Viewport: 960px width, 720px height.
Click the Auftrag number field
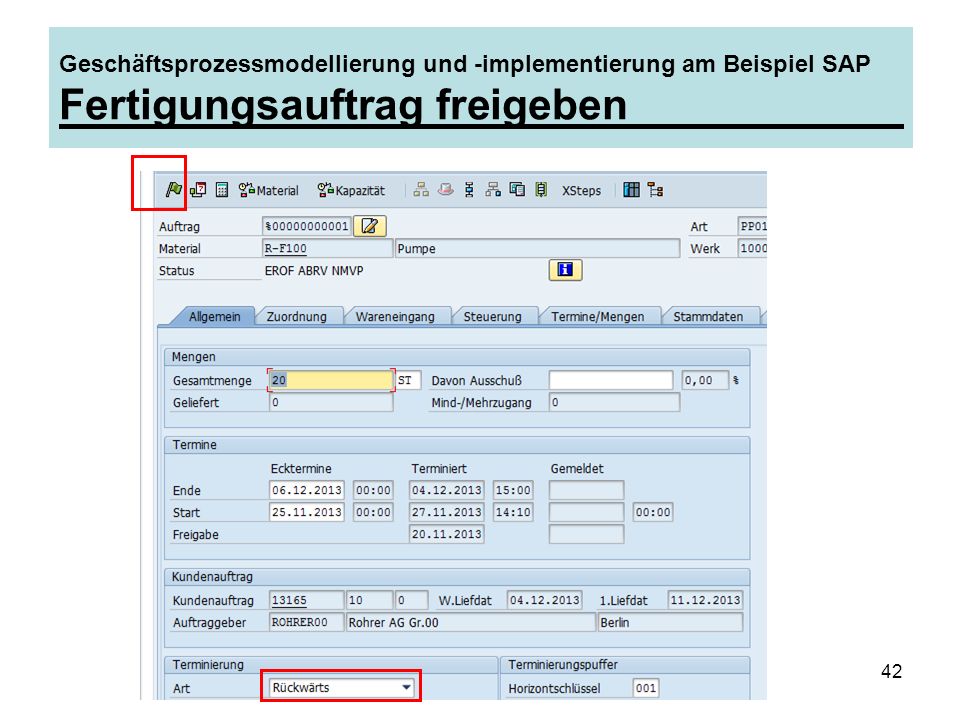[307, 227]
